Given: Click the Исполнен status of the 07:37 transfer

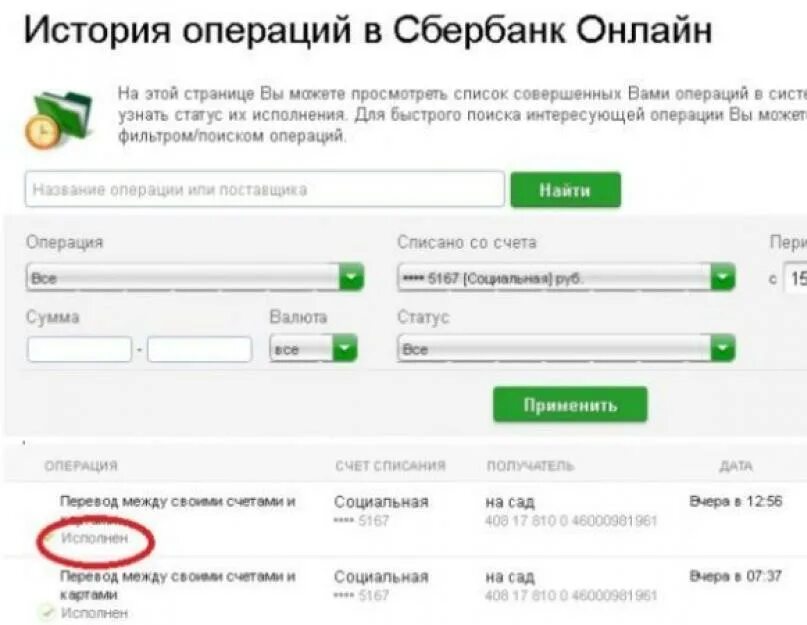Looking at the screenshot, I should tap(94, 613).
